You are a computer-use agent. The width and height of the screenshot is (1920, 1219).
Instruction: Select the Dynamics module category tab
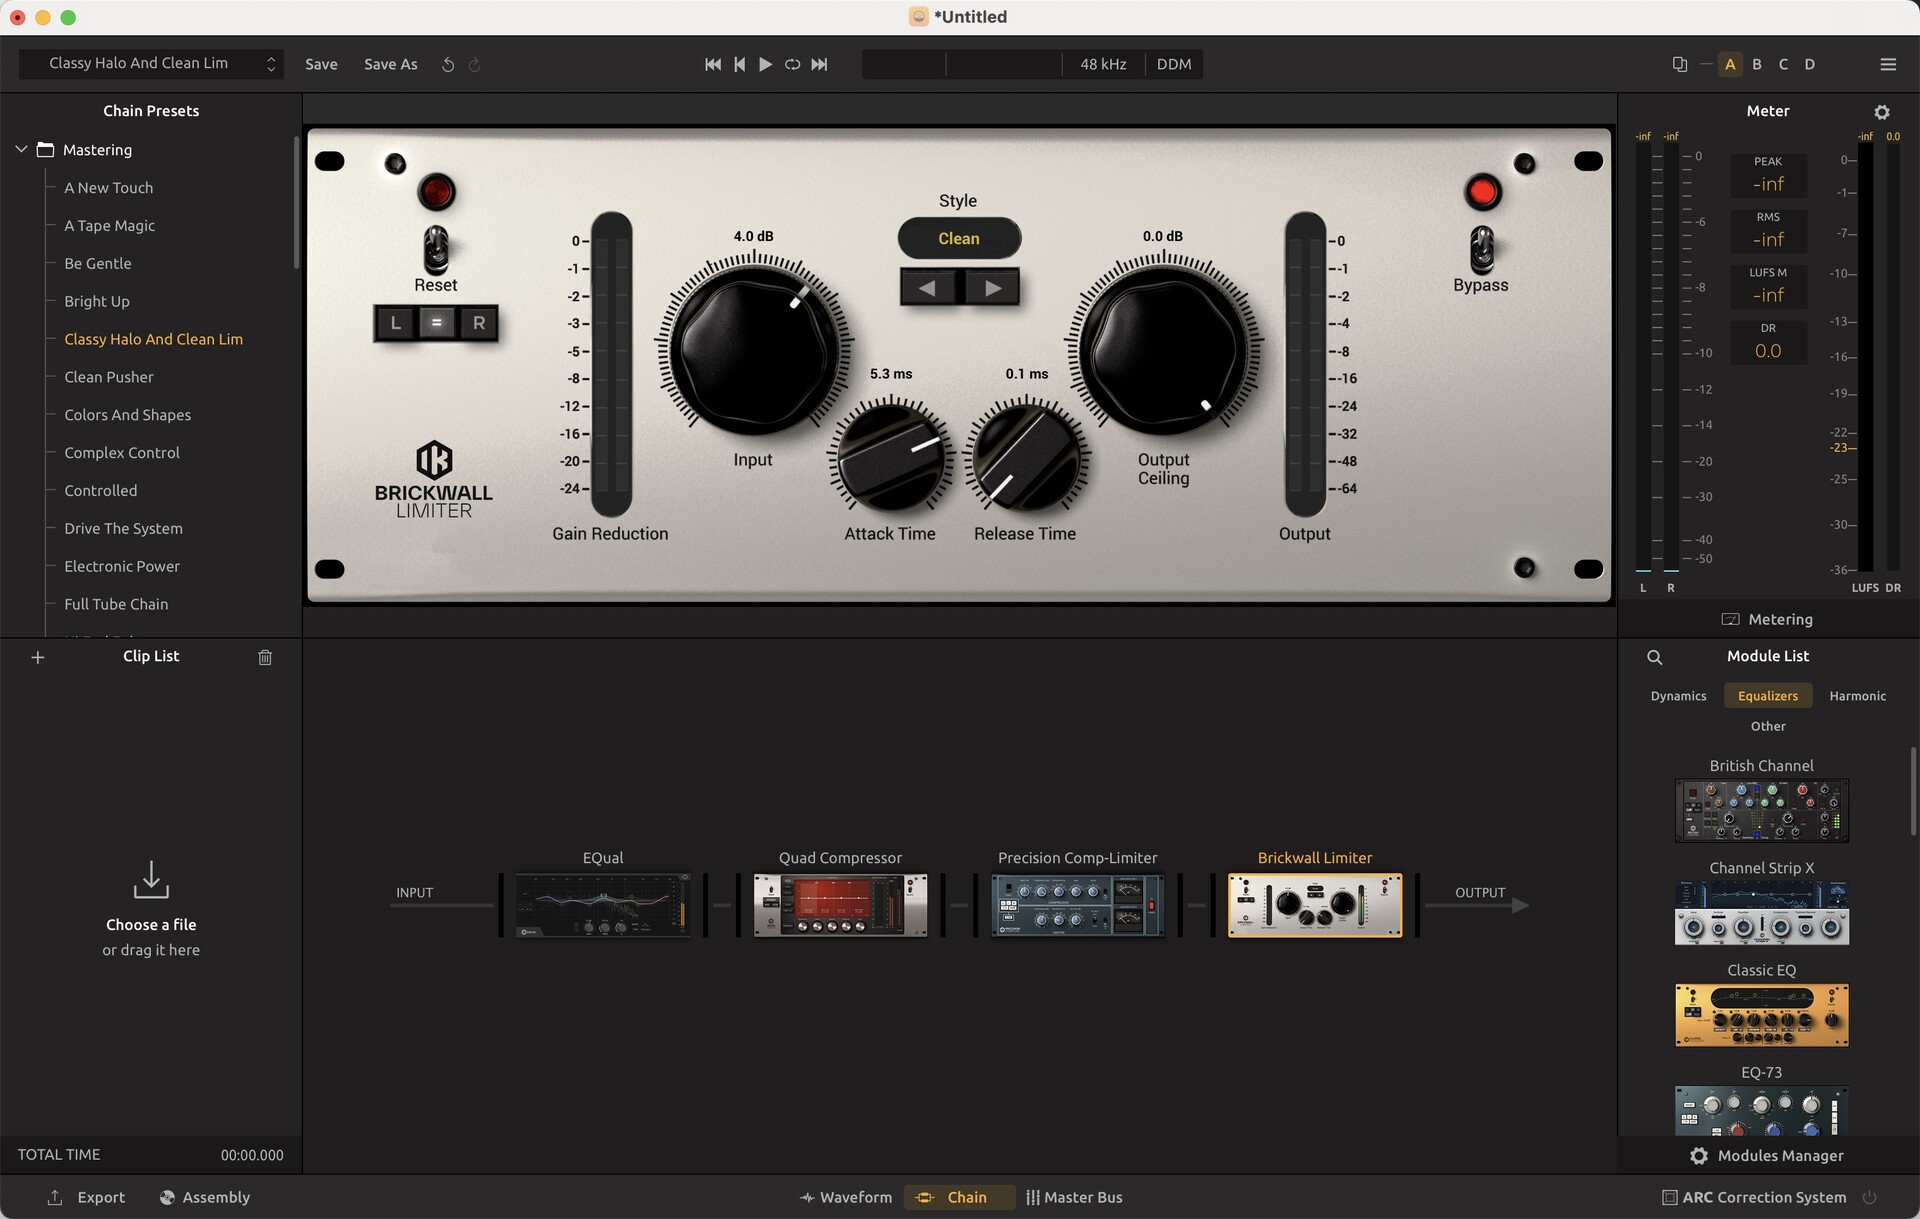(1678, 696)
